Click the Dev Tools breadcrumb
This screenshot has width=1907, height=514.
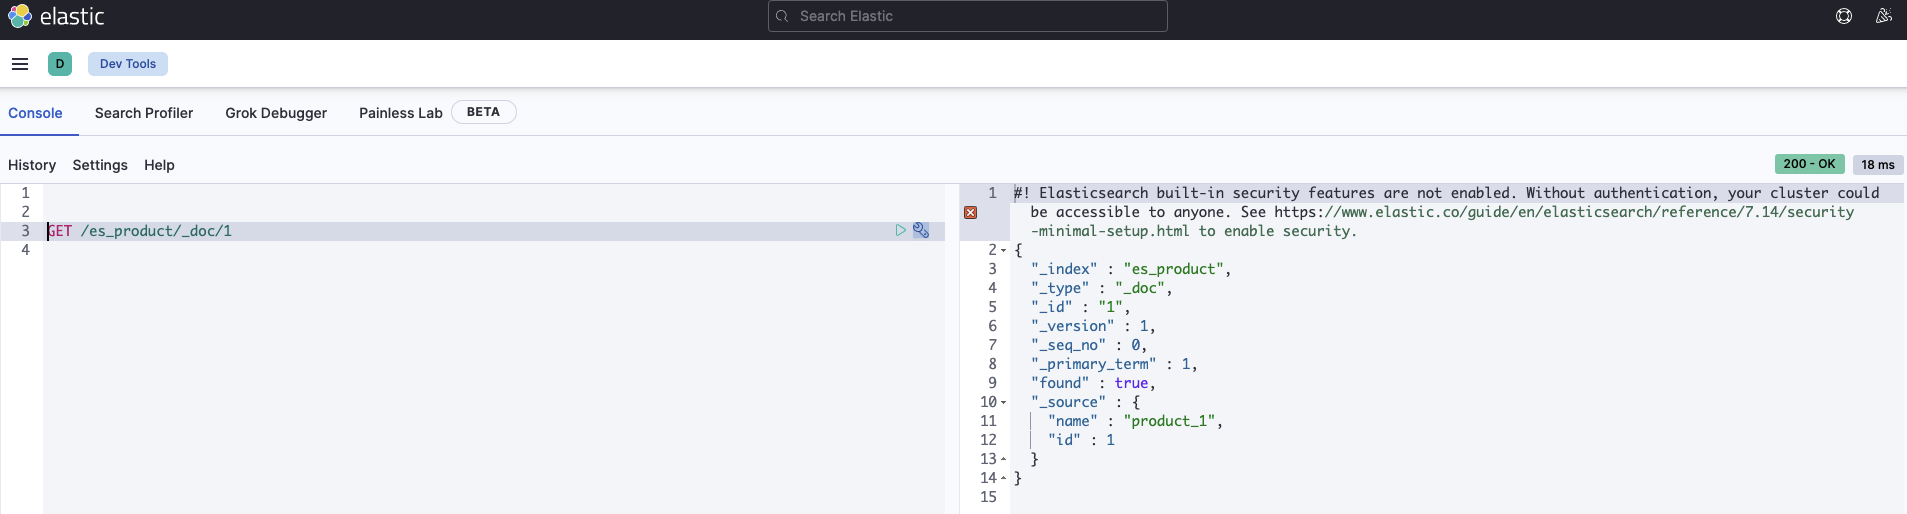pos(128,64)
